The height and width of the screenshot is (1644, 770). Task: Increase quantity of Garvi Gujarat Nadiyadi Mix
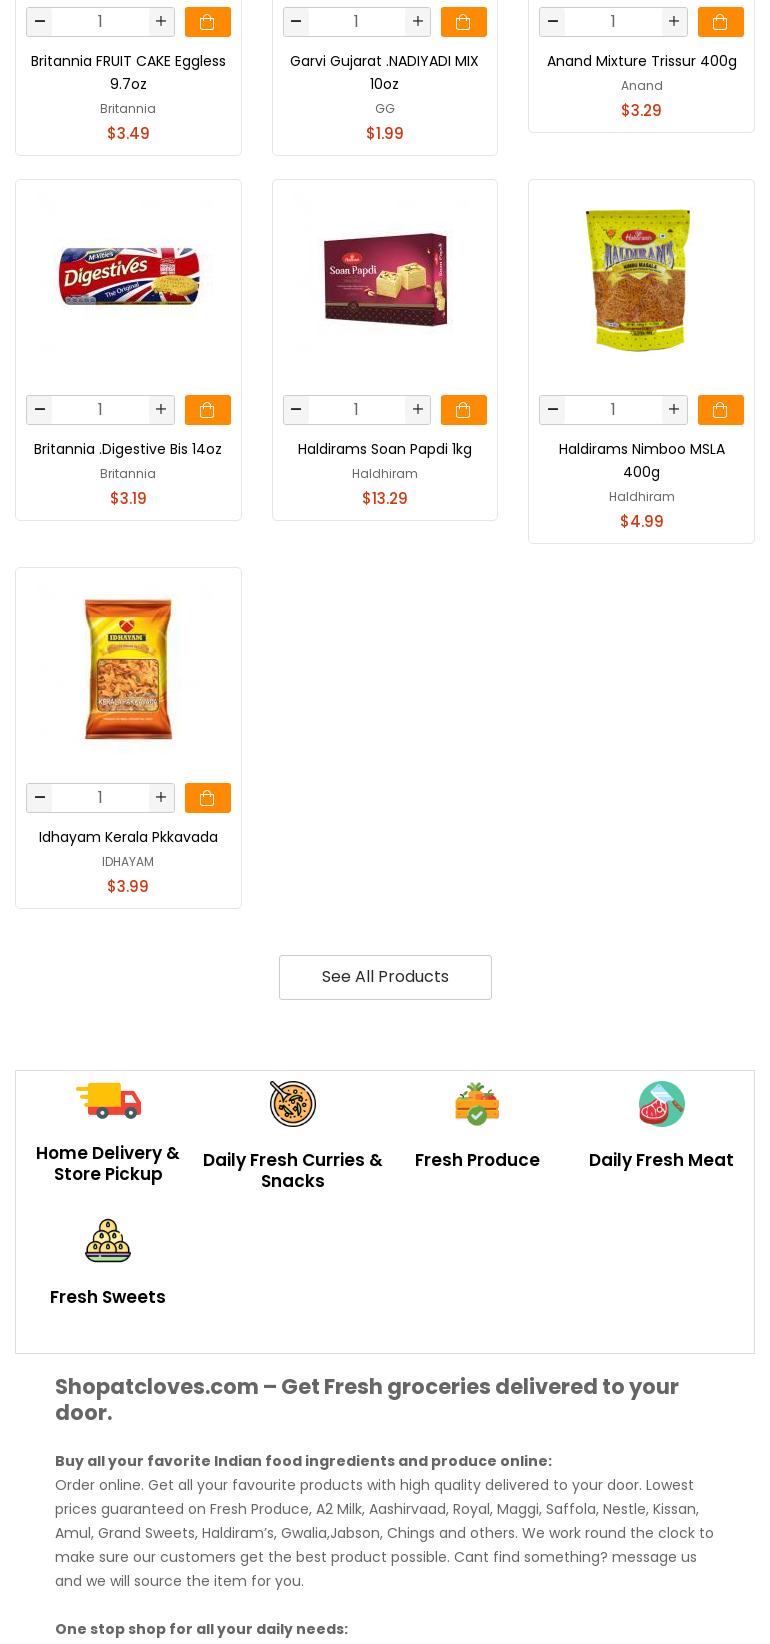click(418, 22)
